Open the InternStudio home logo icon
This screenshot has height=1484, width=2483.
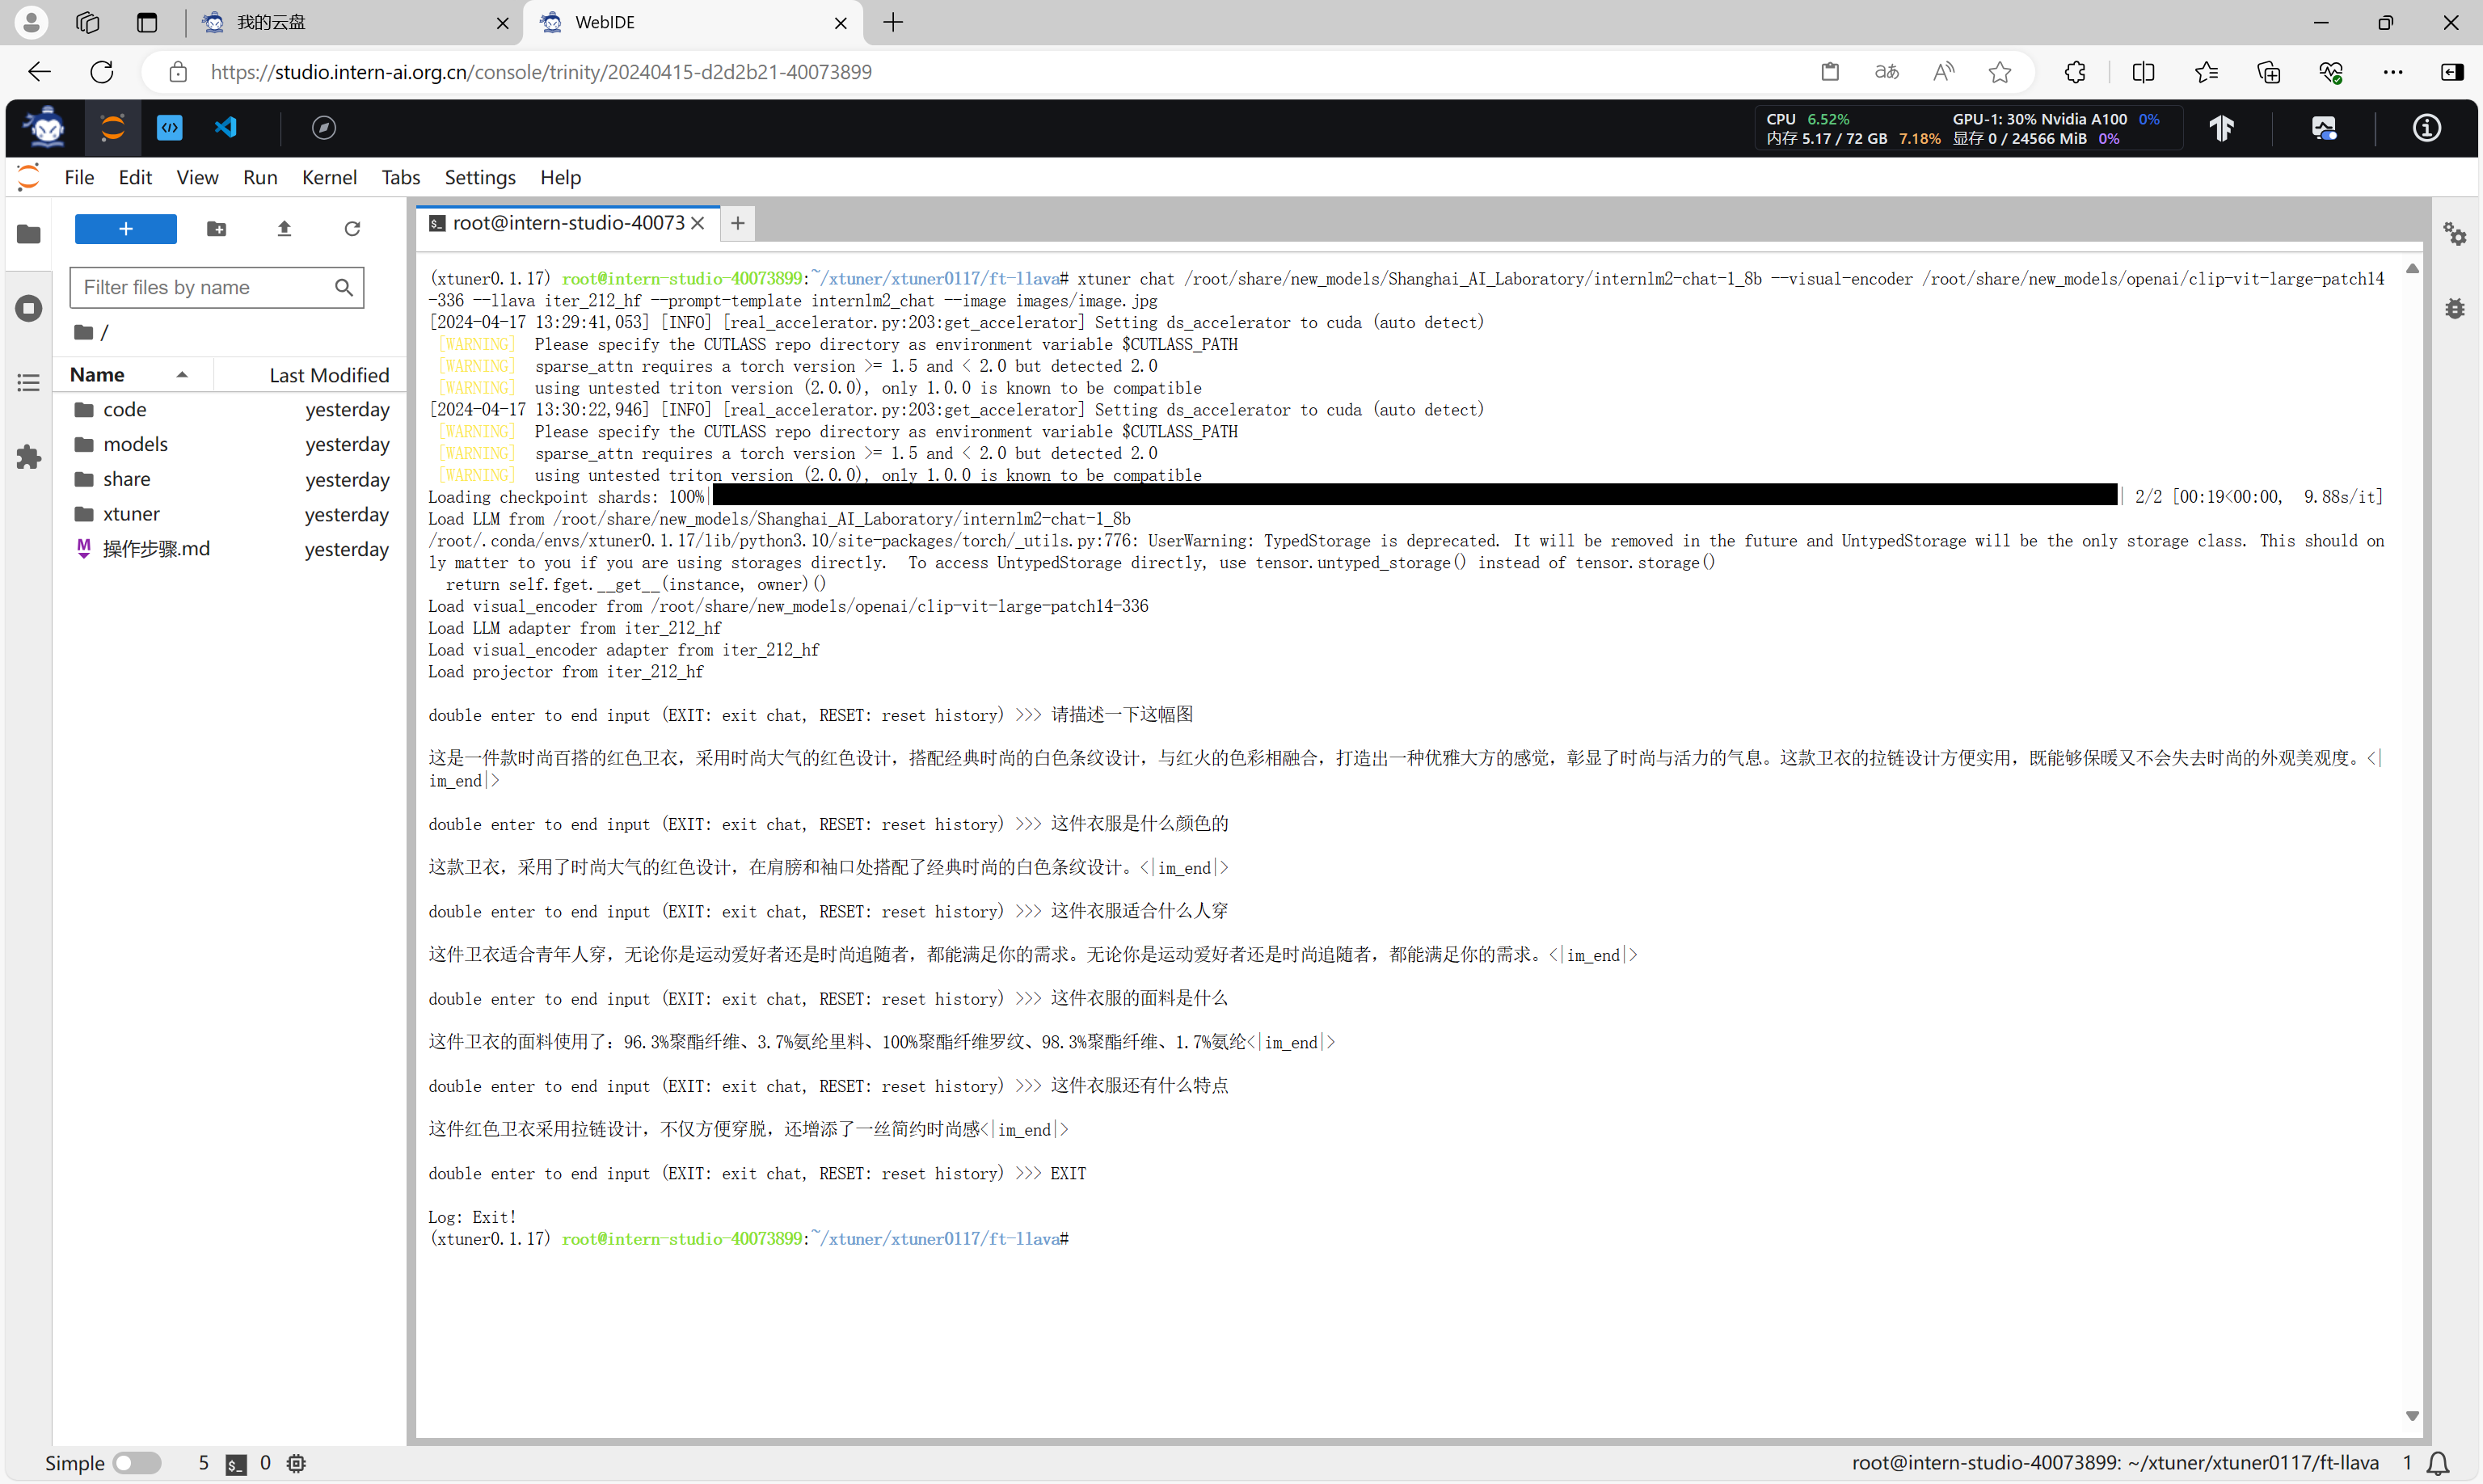tap(46, 128)
